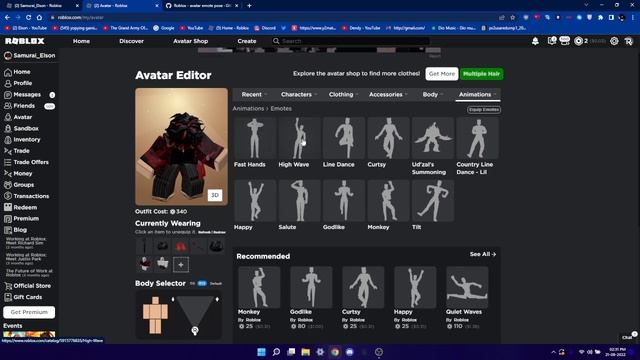Viewport: 640px width, 360px height.
Task: Open Chrome from the taskbar
Action: 335,352
